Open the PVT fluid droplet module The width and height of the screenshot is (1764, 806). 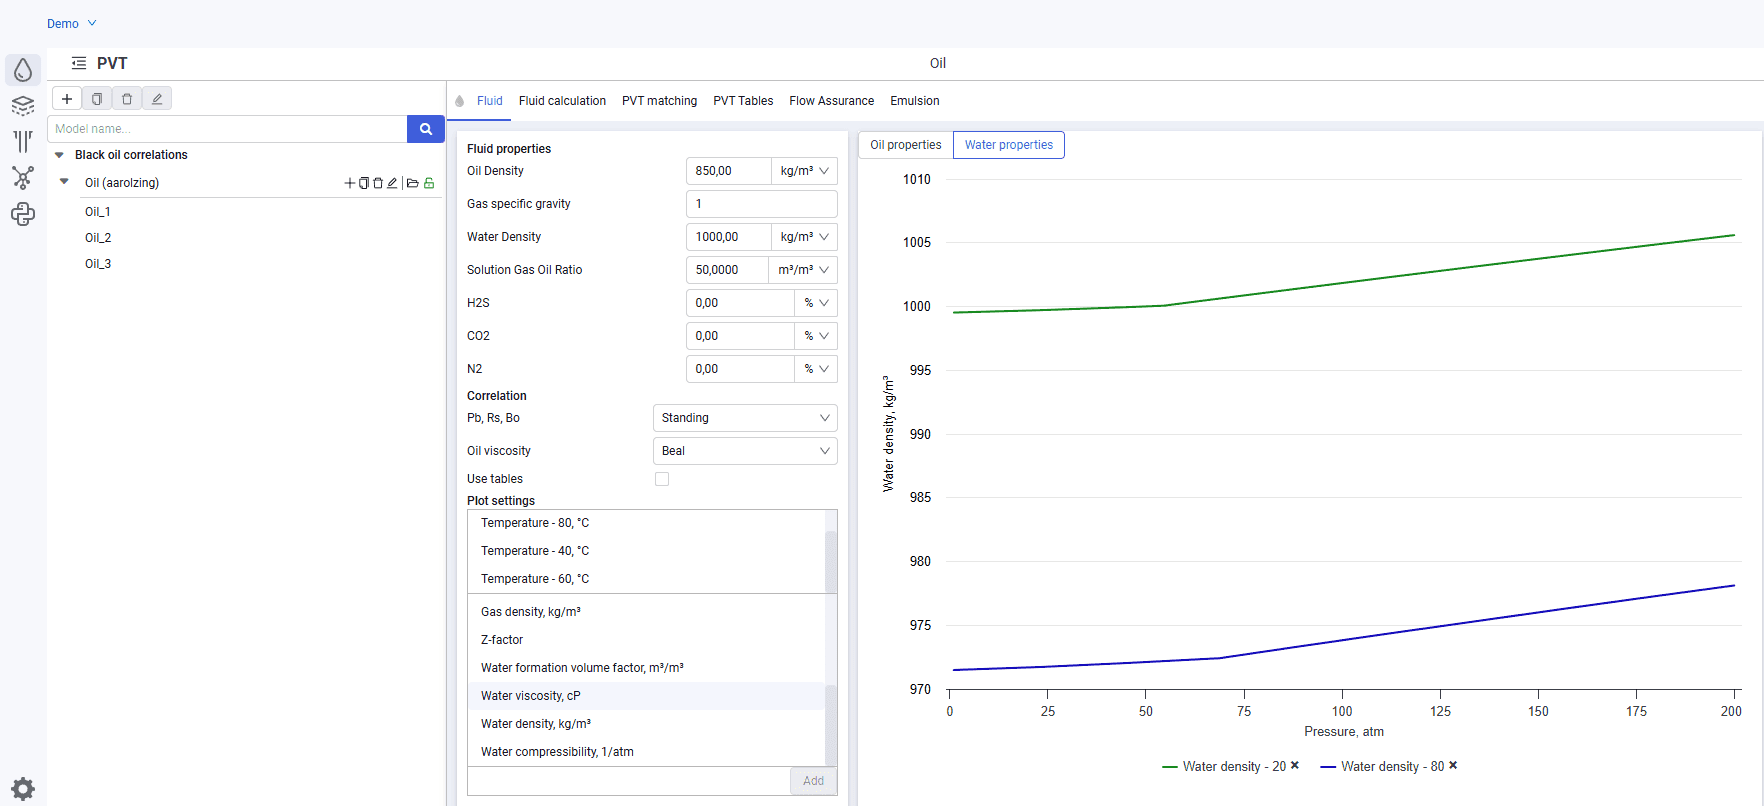23,70
